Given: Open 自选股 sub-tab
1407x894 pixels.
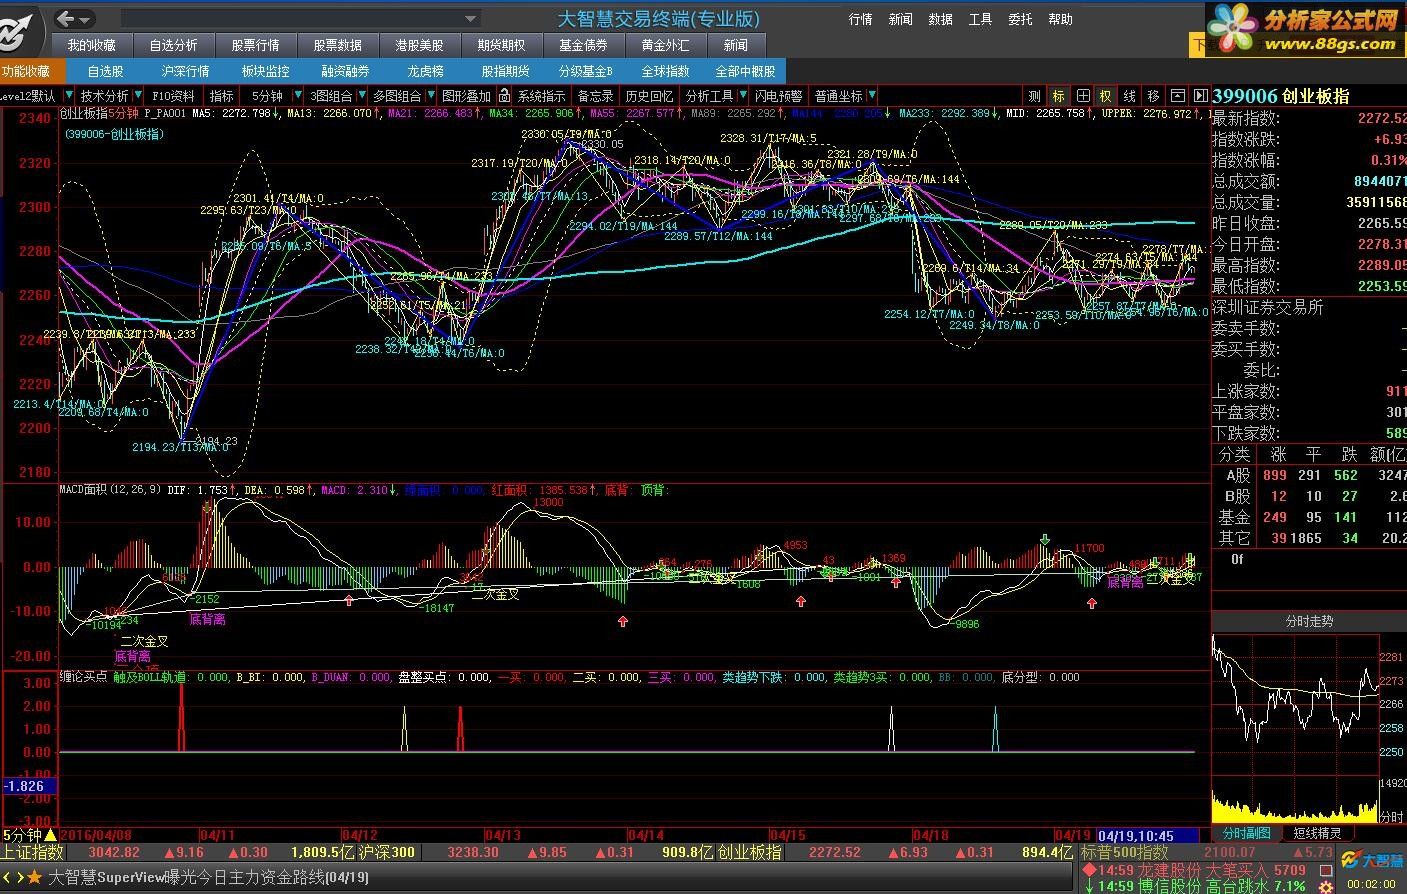Looking at the screenshot, I should [106, 71].
